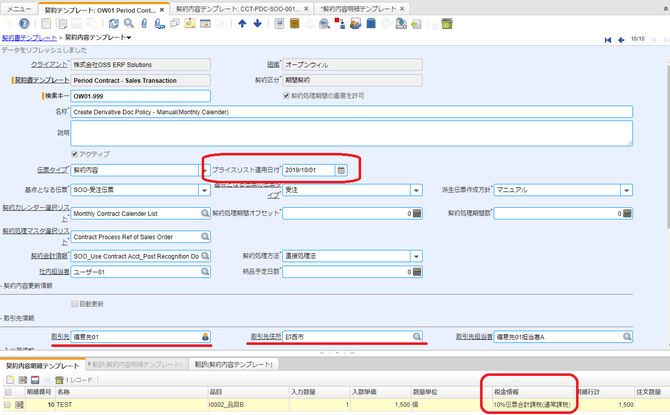Save icon in detail tab toolbar
Image resolution: width=670 pixels, height=415 pixels.
pyautogui.click(x=35, y=380)
